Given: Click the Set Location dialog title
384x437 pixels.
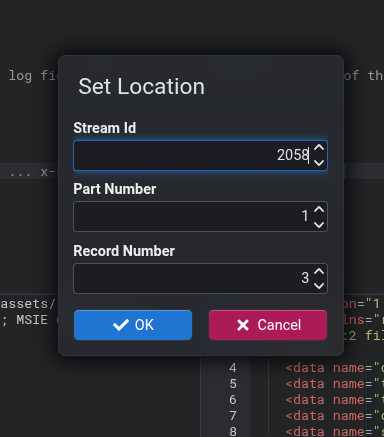Looking at the screenshot, I should 141,86.
